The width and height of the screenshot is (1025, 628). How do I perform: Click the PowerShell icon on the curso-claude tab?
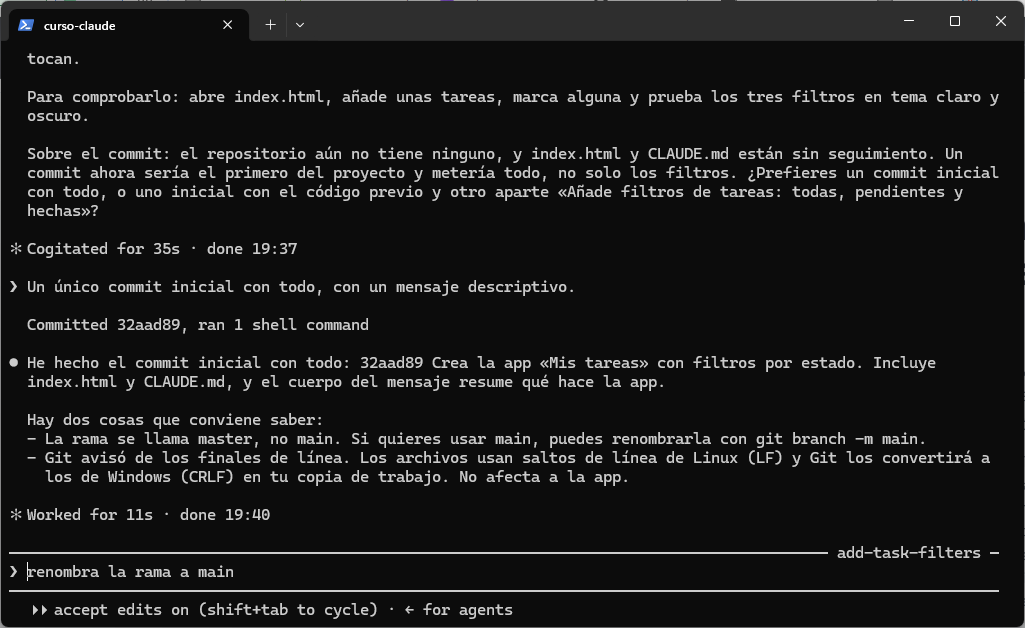coord(26,25)
